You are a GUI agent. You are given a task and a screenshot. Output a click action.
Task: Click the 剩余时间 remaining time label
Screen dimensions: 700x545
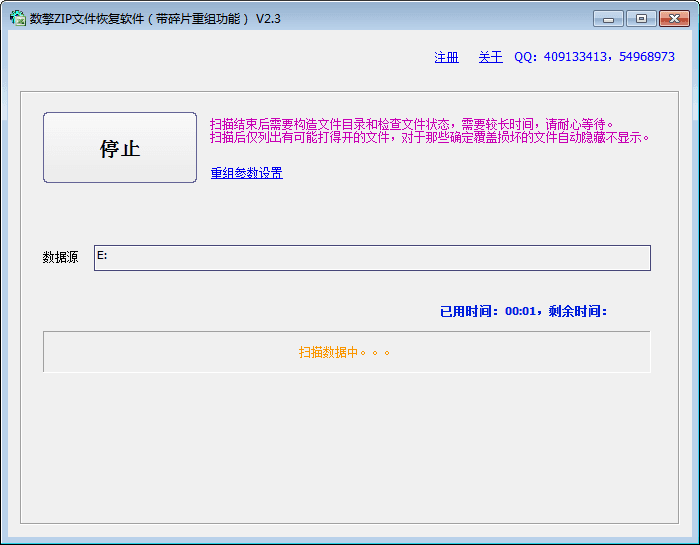[x=577, y=311]
